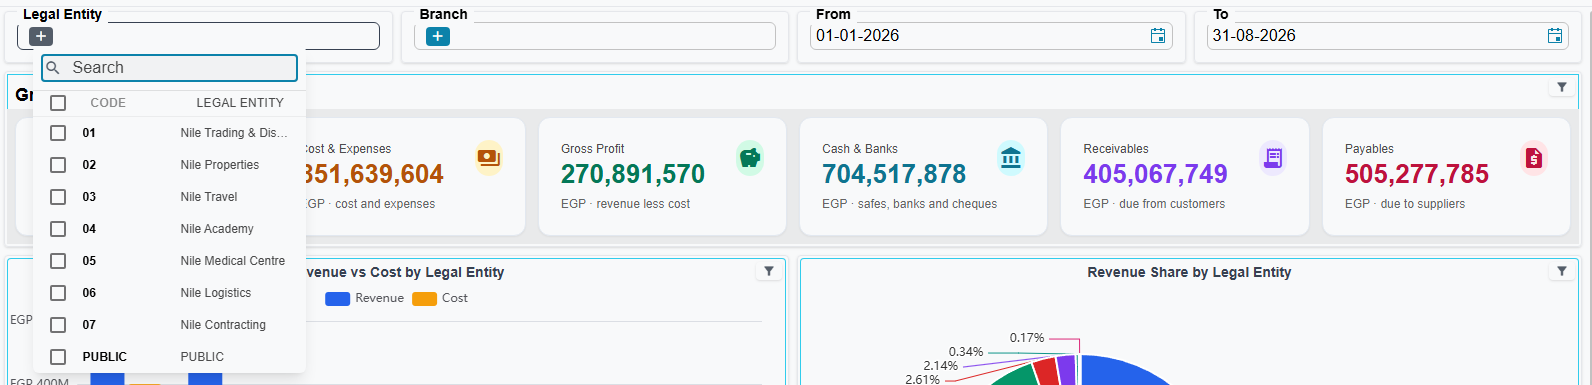Click the Payables document icon
The height and width of the screenshot is (385, 1592).
(x=1534, y=158)
